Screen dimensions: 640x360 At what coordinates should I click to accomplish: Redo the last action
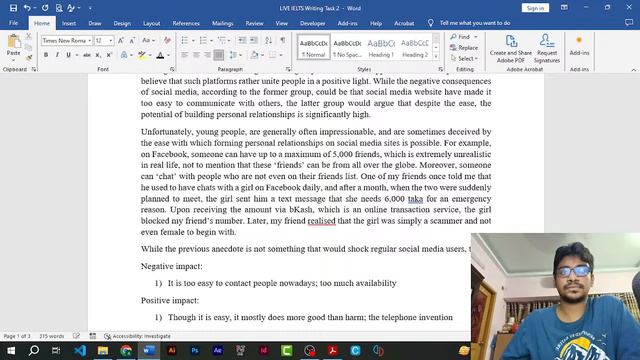coord(45,8)
